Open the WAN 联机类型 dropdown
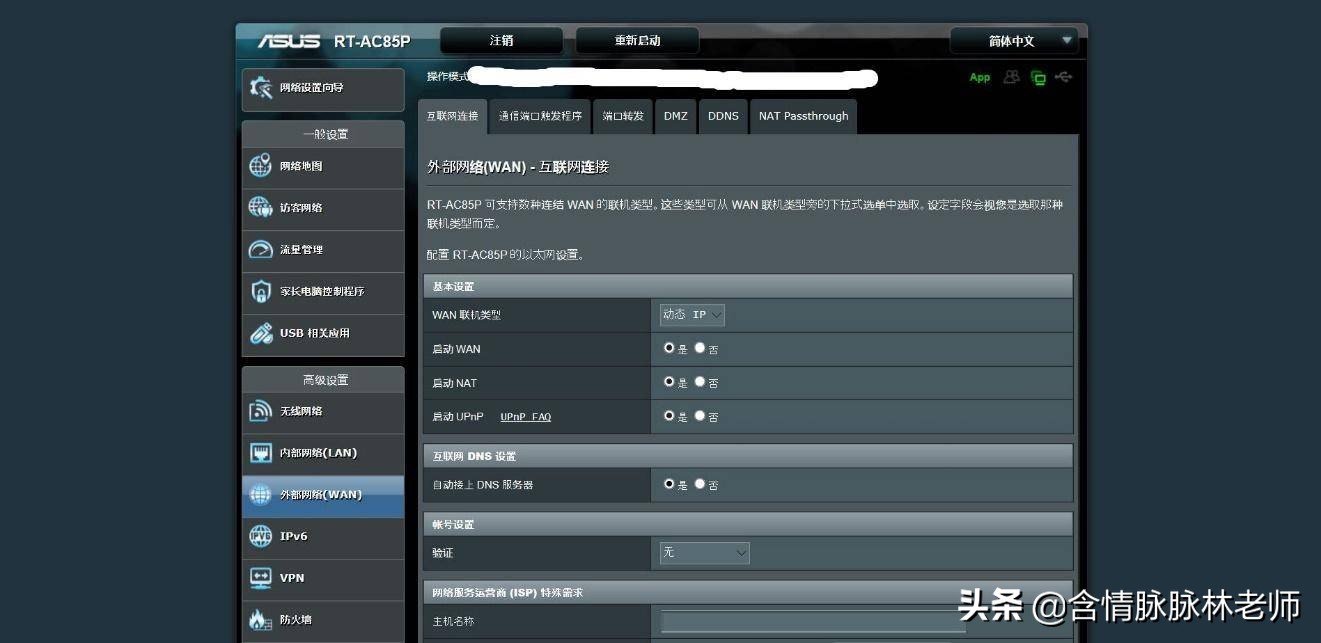 point(691,314)
